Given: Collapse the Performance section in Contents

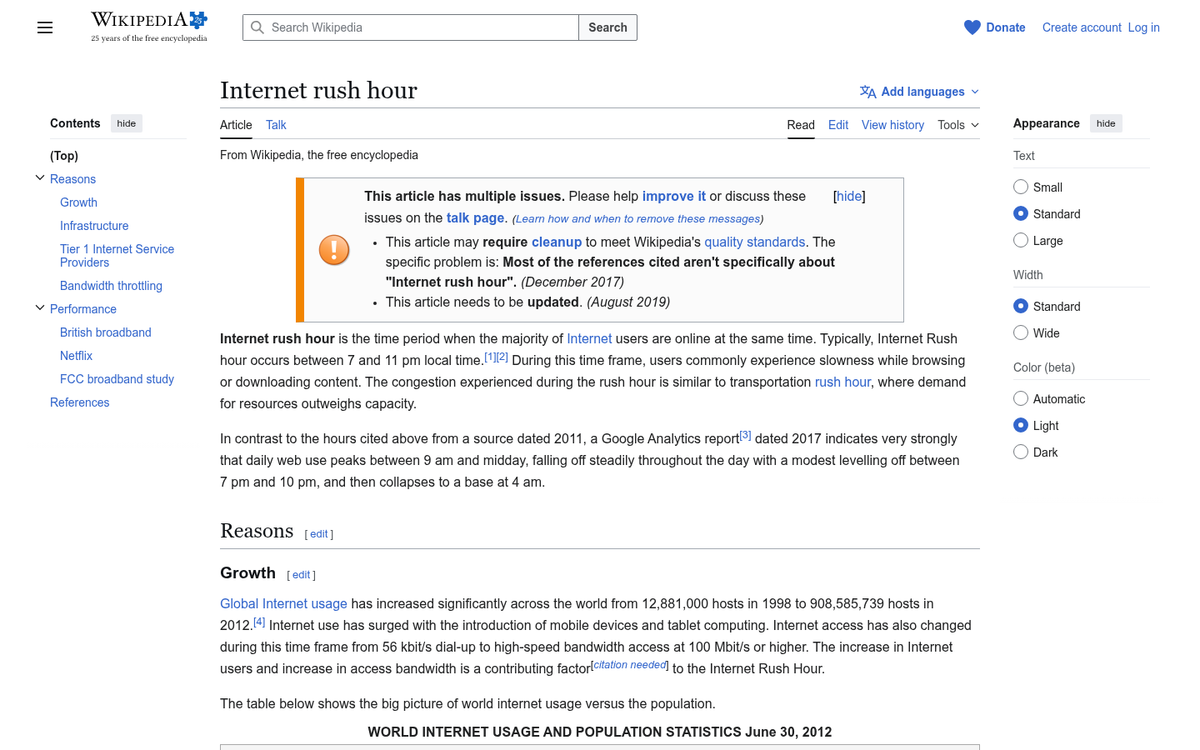Looking at the screenshot, I should (38, 308).
